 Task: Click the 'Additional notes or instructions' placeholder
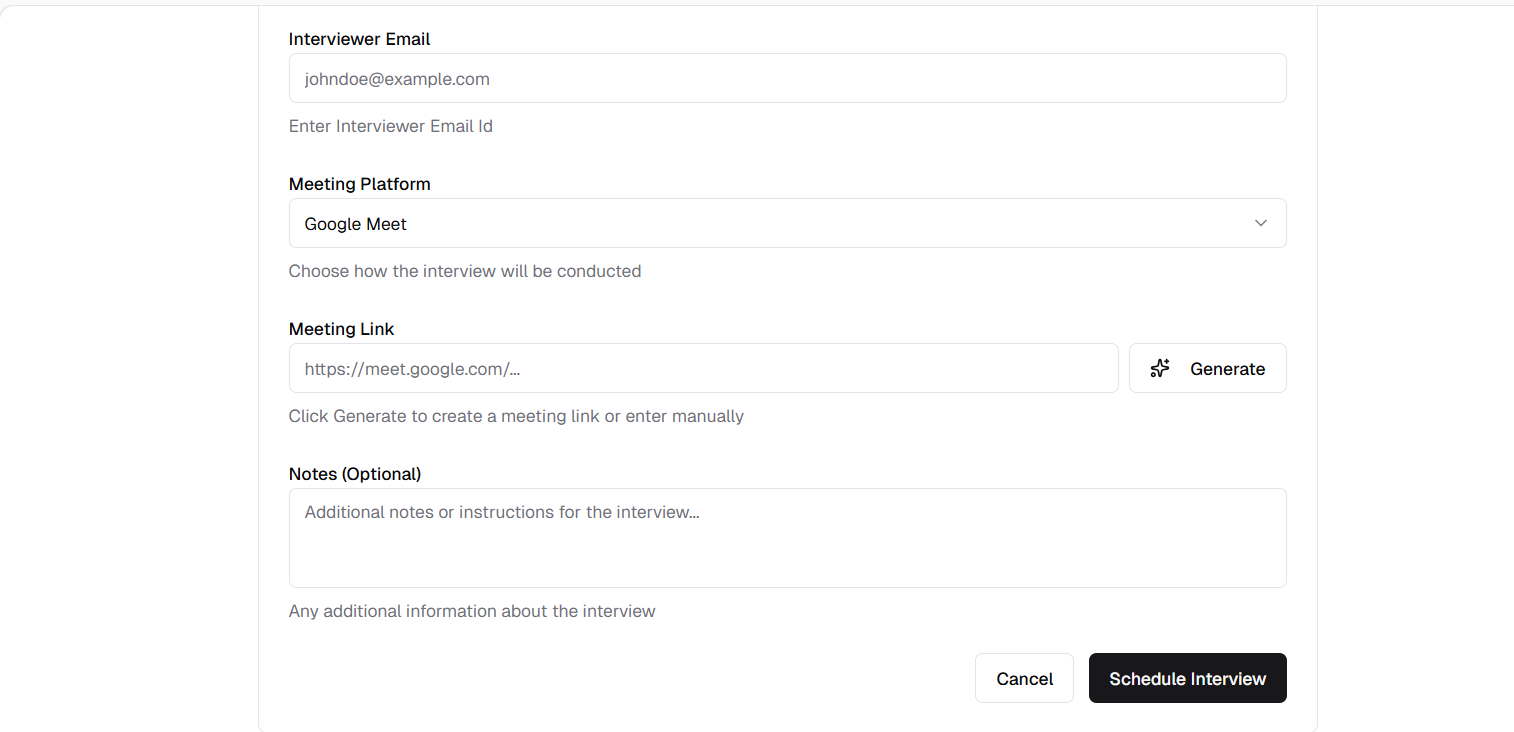pyautogui.click(x=501, y=512)
